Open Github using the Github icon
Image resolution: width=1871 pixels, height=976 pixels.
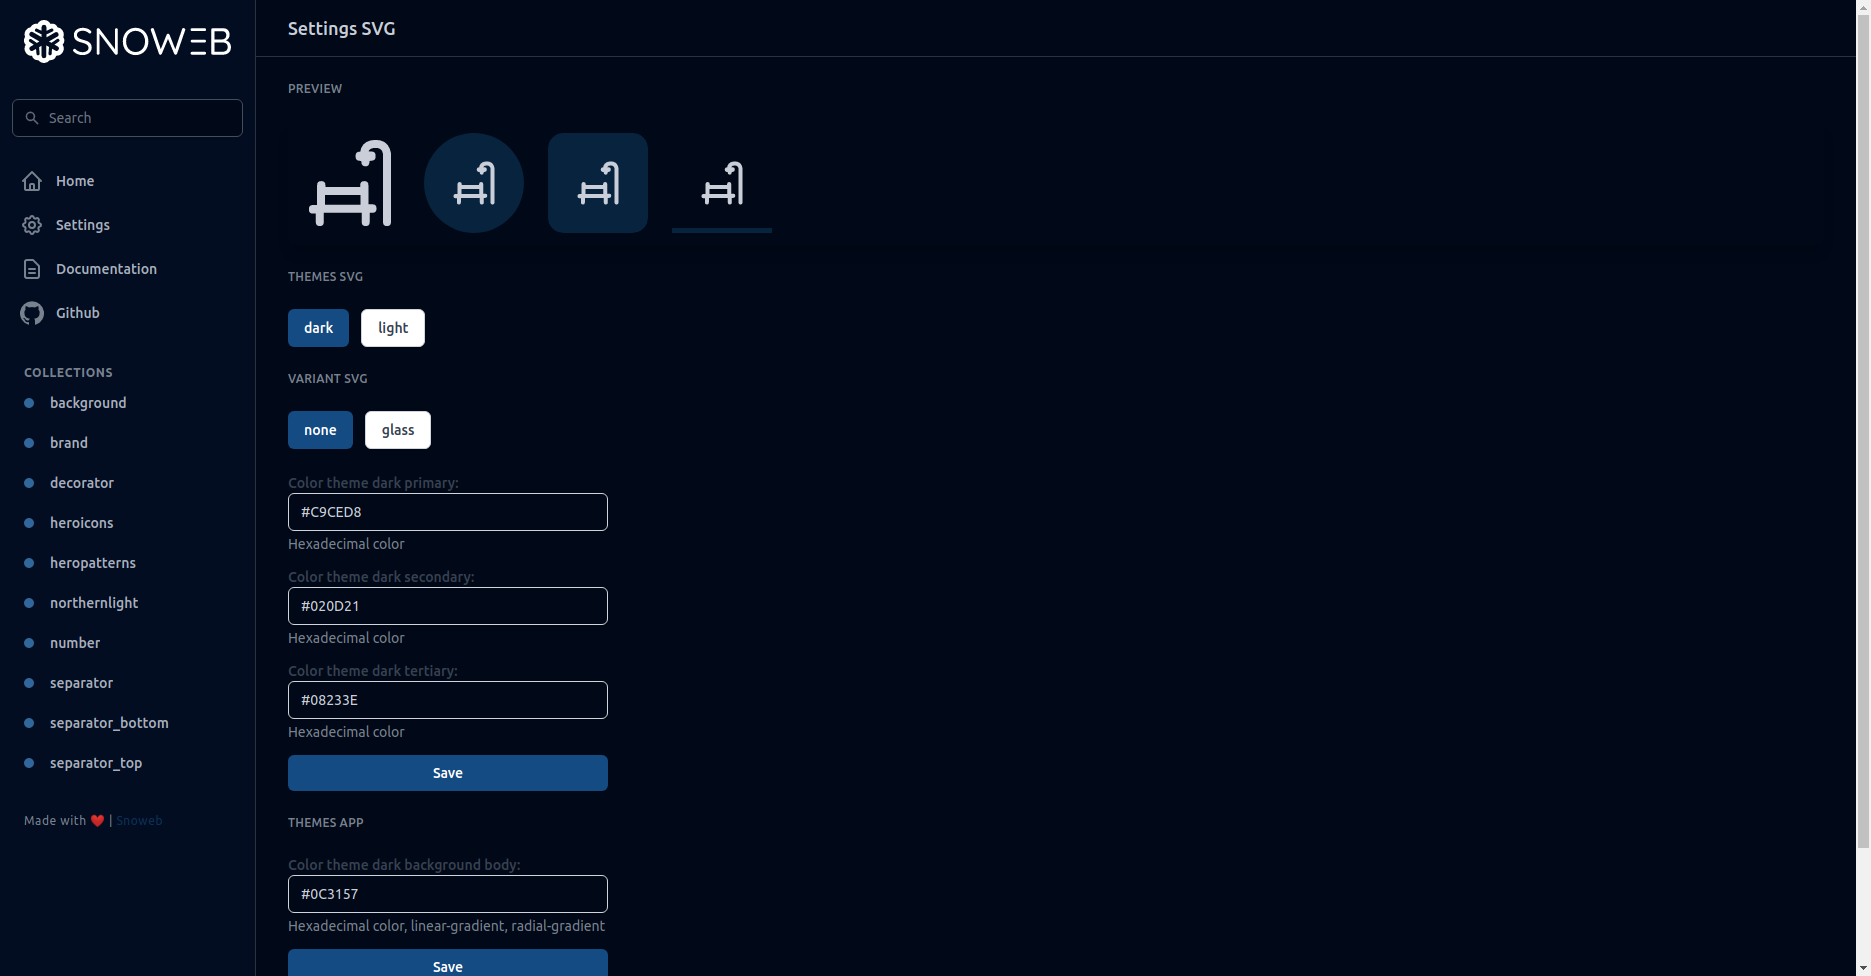pyautogui.click(x=31, y=312)
